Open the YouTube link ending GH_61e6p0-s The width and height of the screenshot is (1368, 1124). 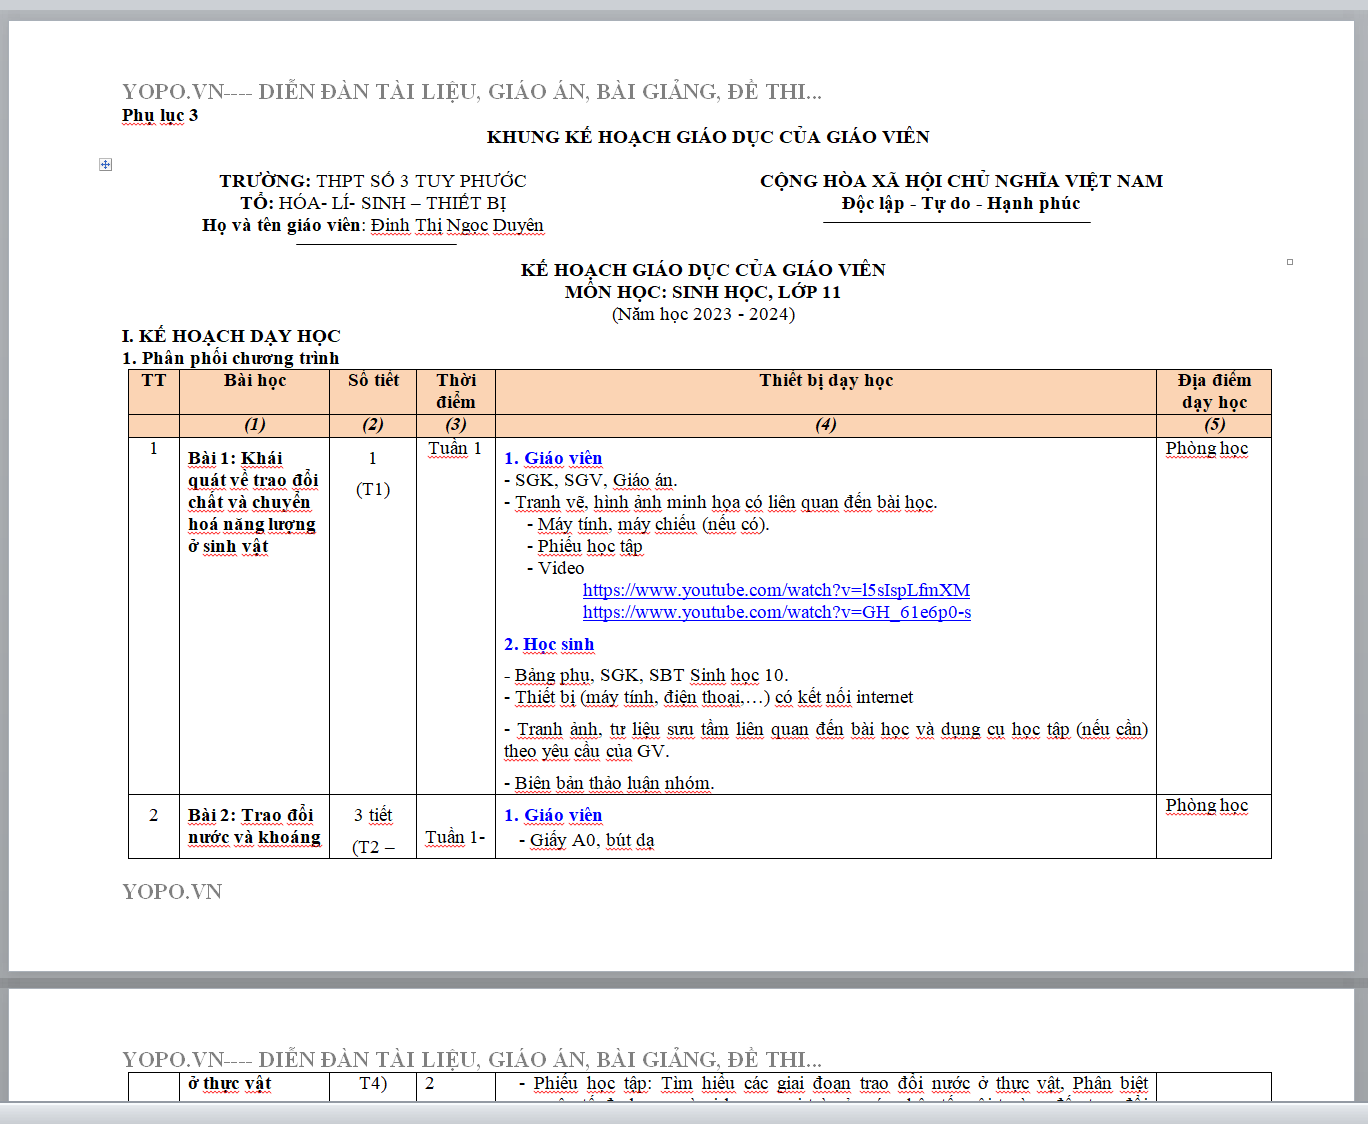[776, 612]
